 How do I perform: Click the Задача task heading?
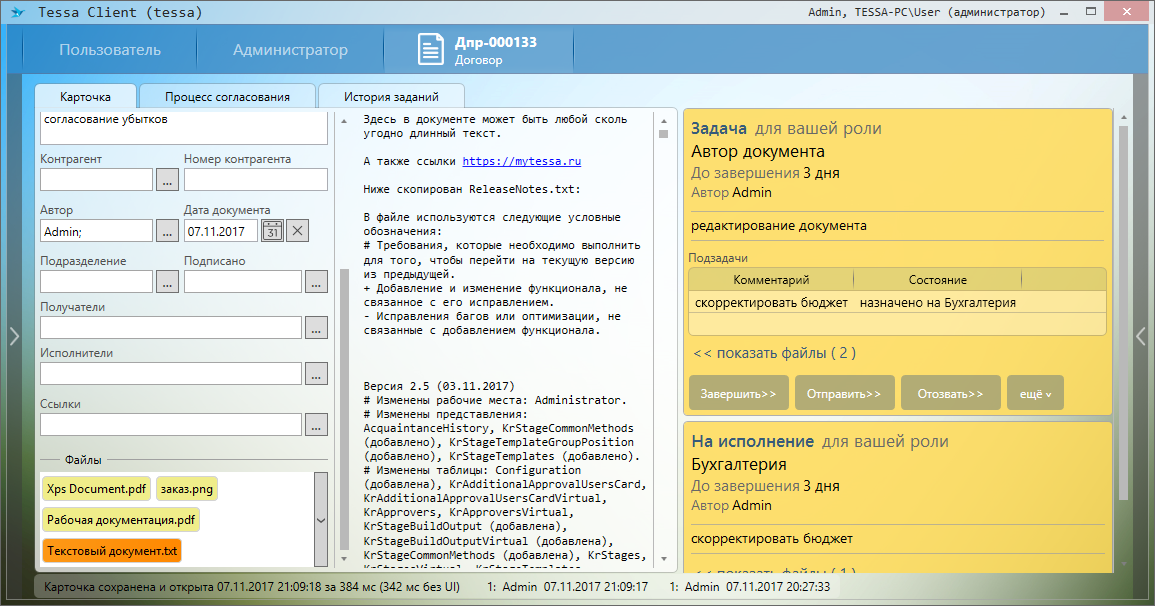coord(719,128)
